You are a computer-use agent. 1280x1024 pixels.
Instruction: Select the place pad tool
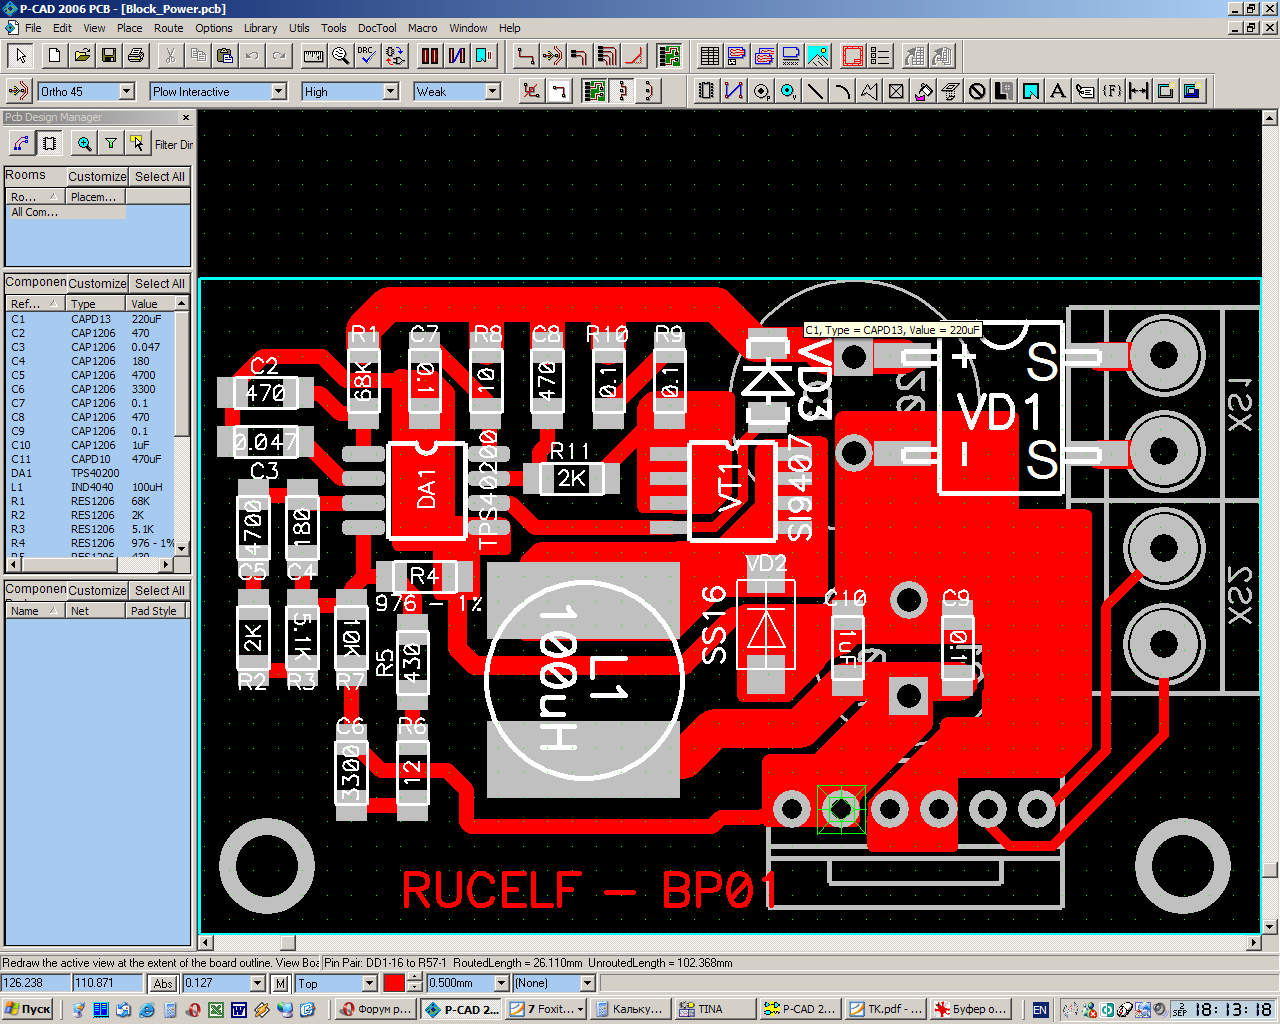(x=761, y=91)
